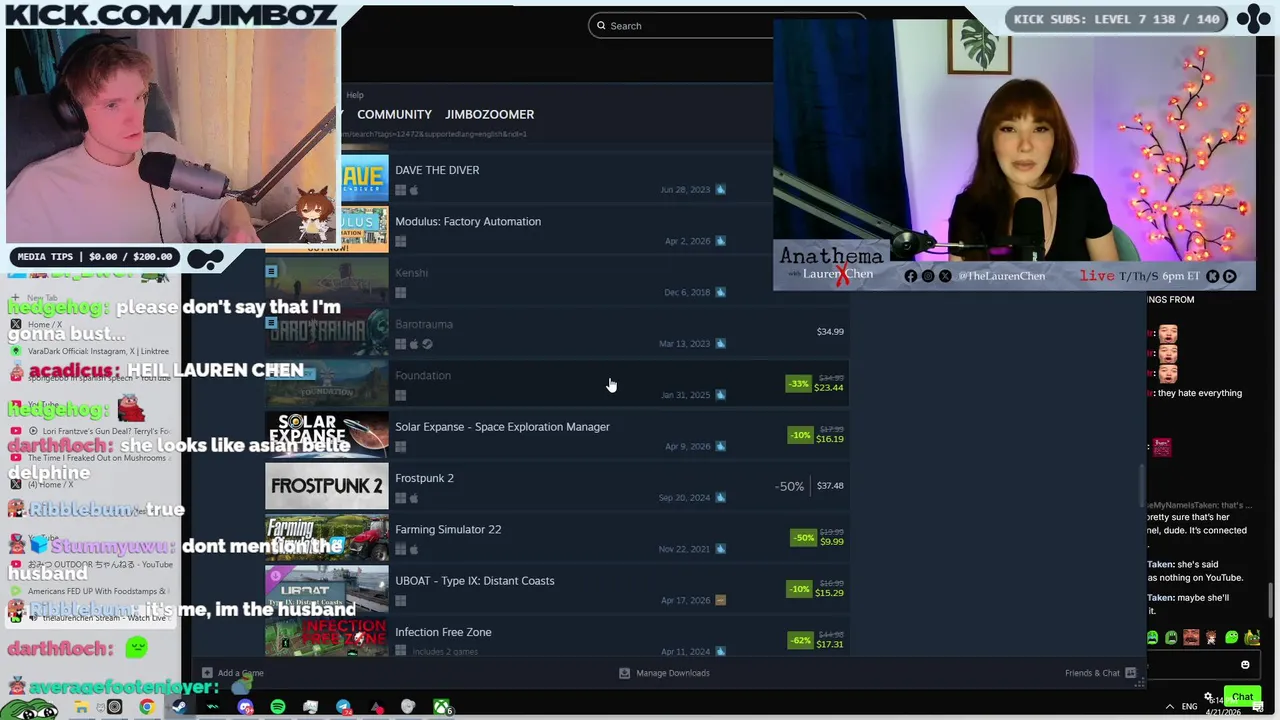Open Friends & Chat link

click(x=1092, y=673)
